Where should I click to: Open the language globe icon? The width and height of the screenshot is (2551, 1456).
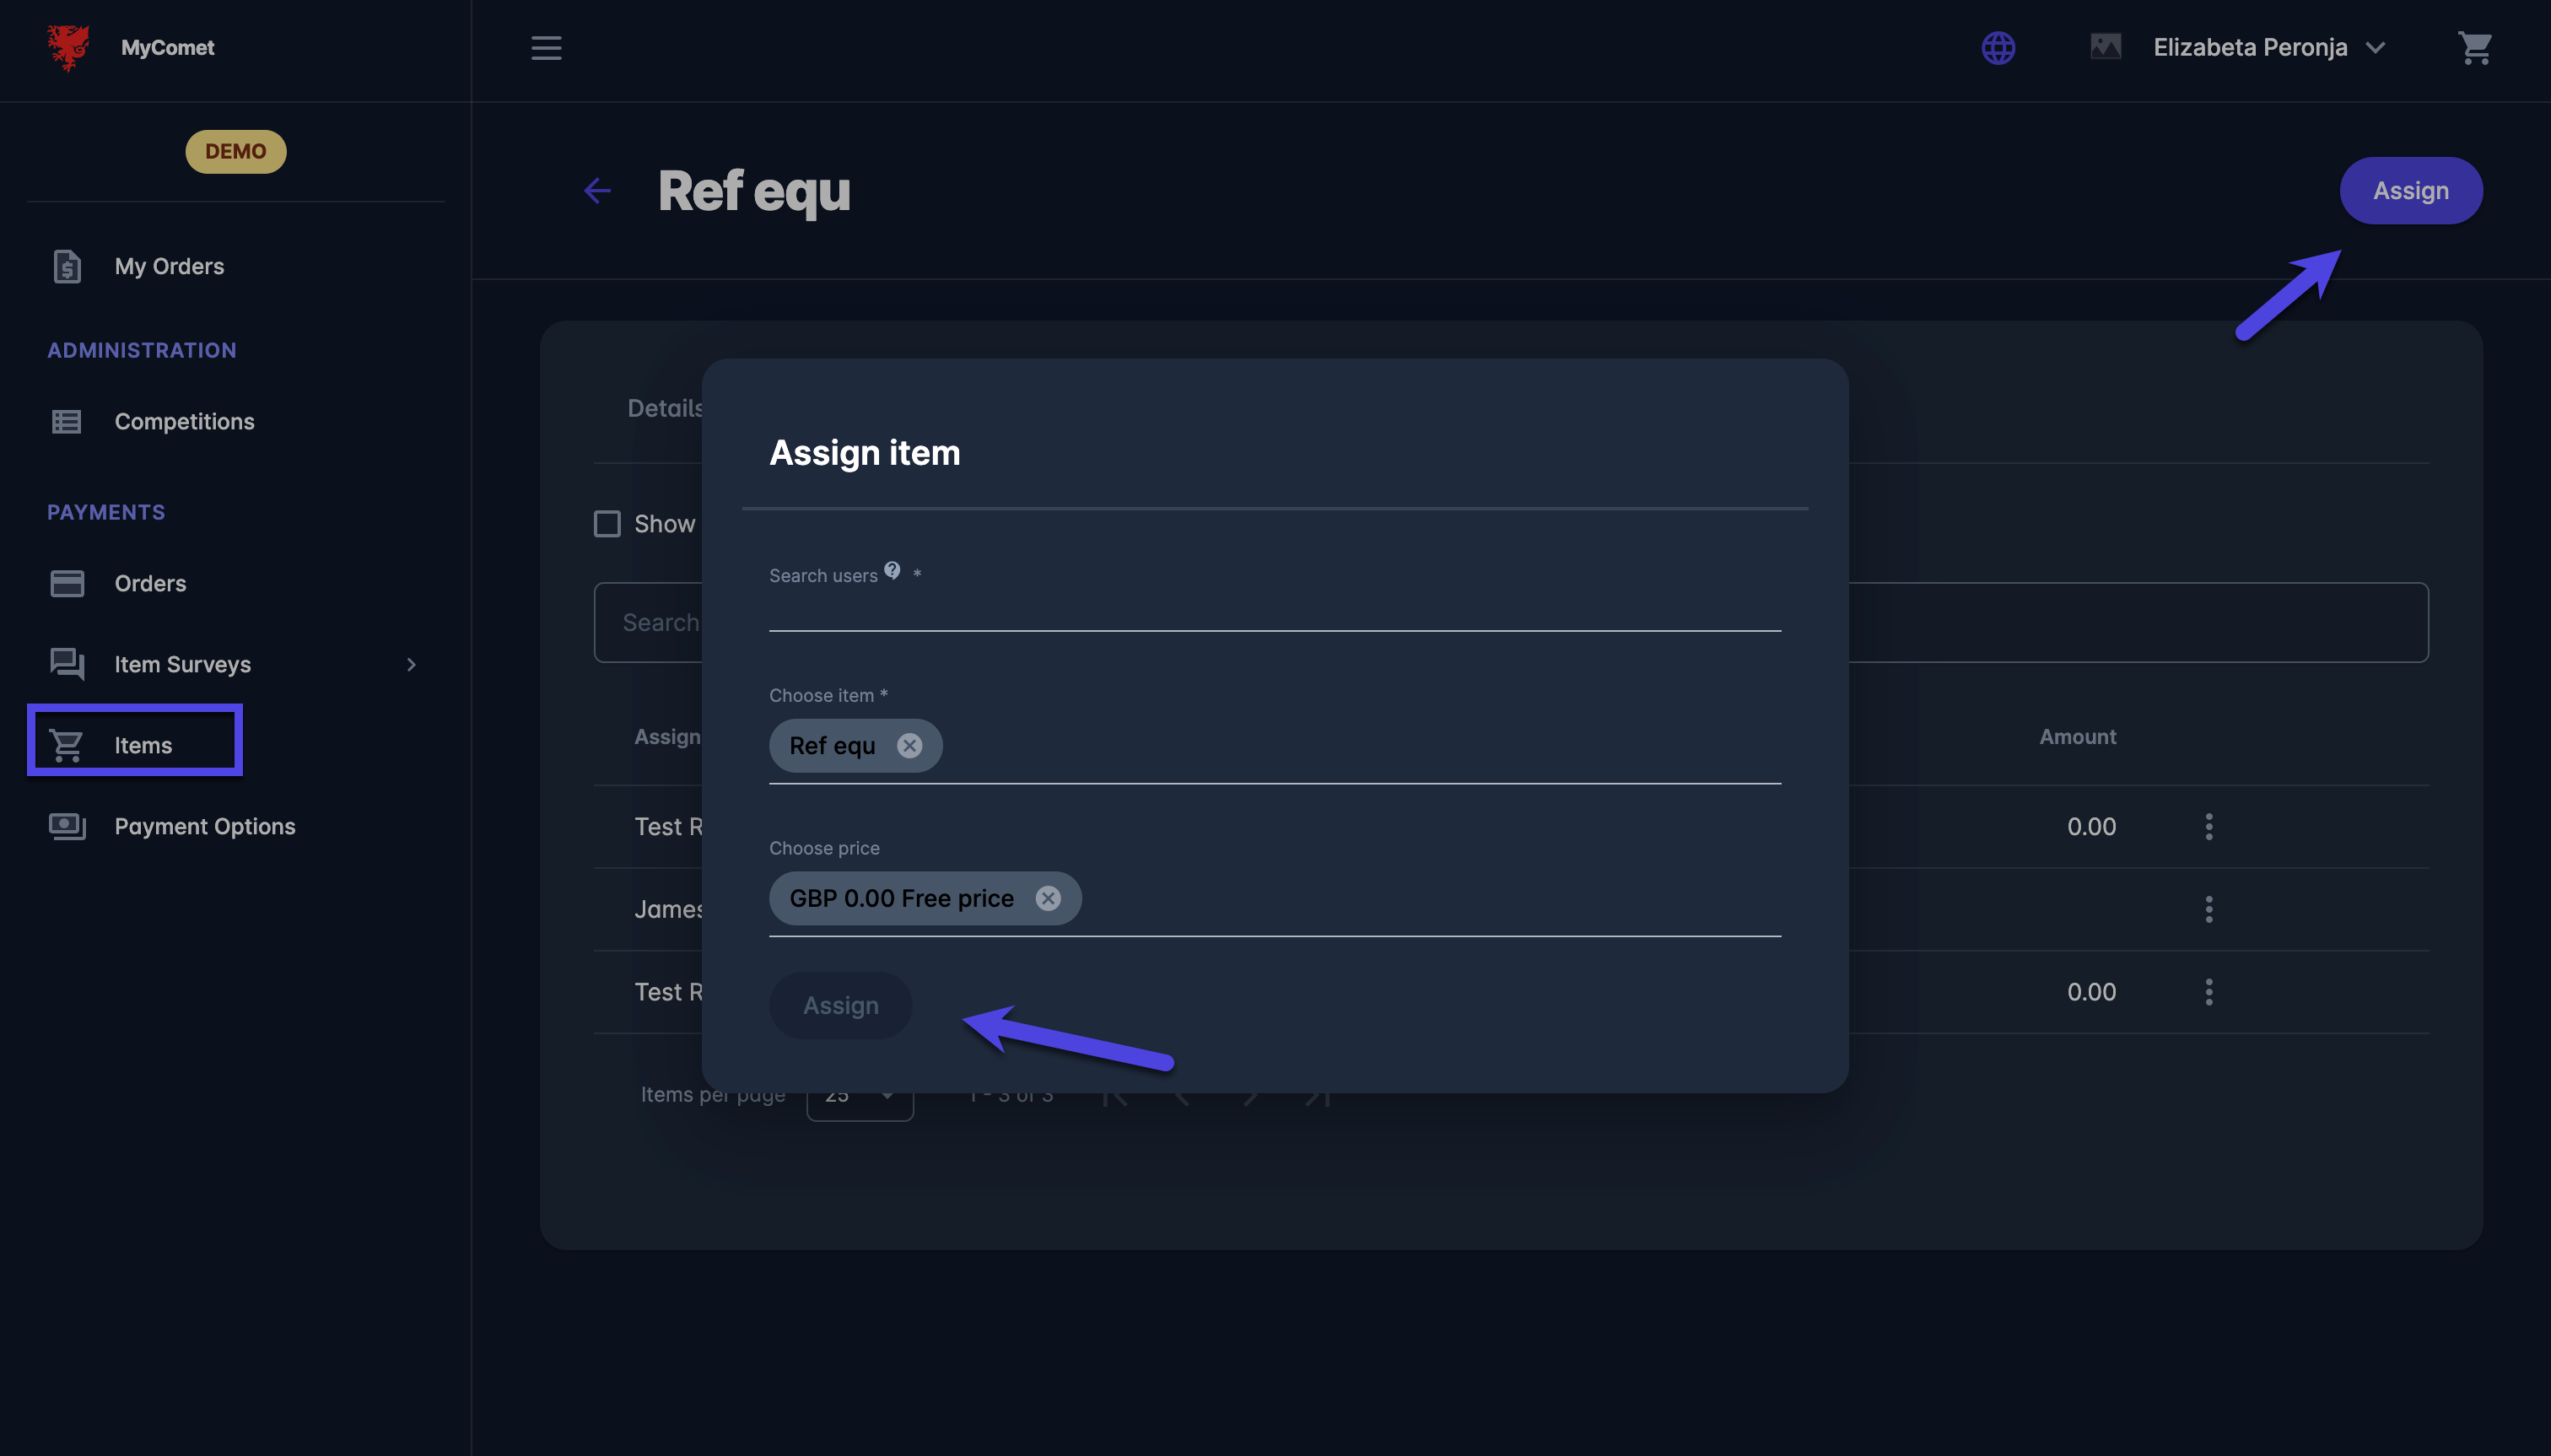pyautogui.click(x=1998, y=48)
